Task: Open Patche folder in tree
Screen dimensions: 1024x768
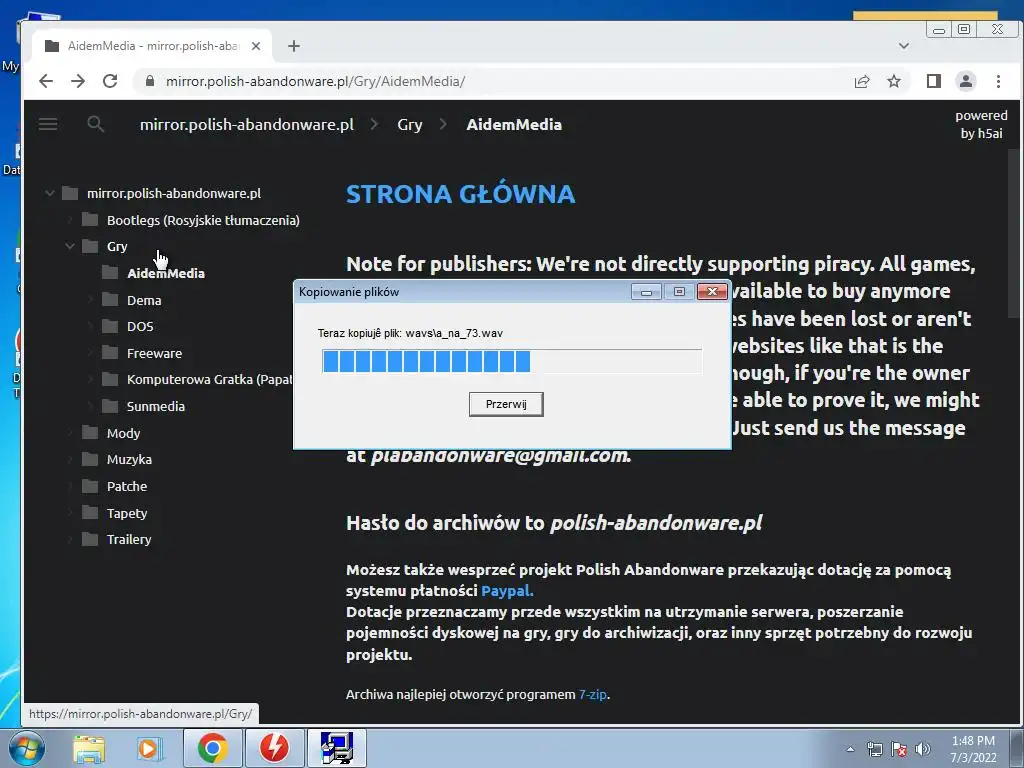Action: pyautogui.click(x=127, y=486)
